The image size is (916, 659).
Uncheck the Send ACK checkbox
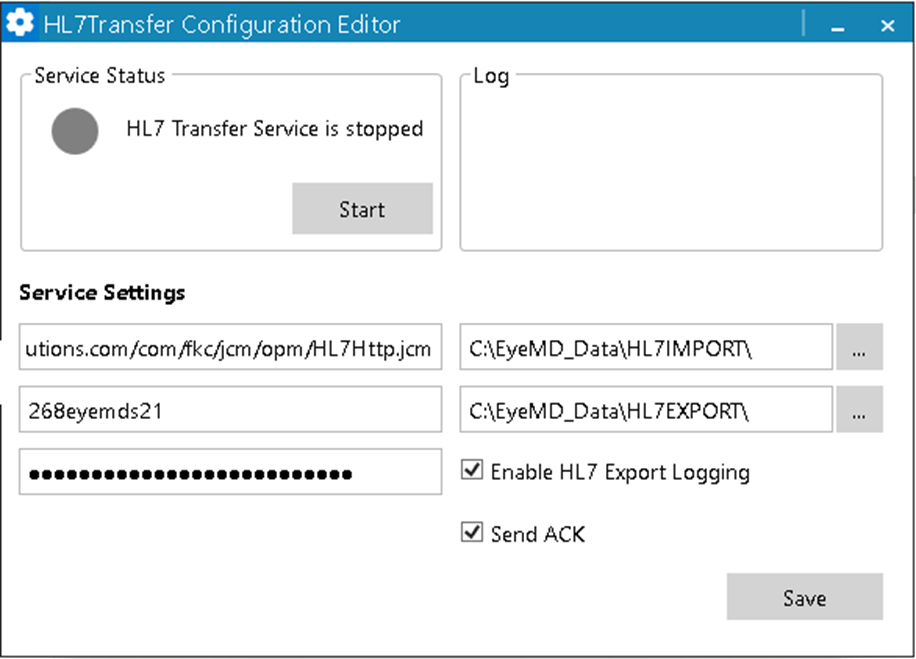click(x=472, y=533)
